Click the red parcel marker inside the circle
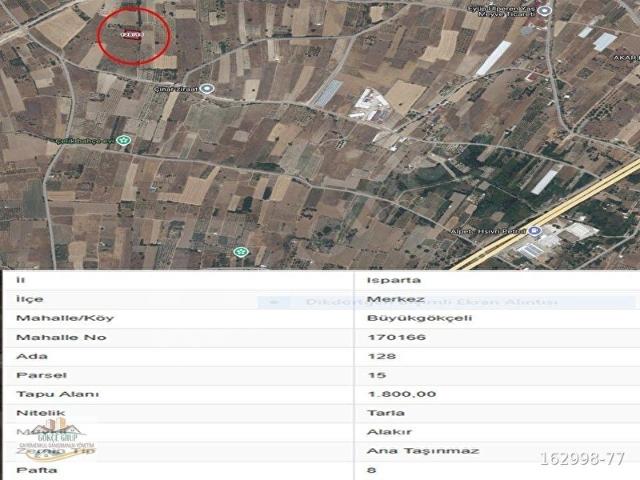Viewport: 640px width, 480px height. (x=132, y=35)
